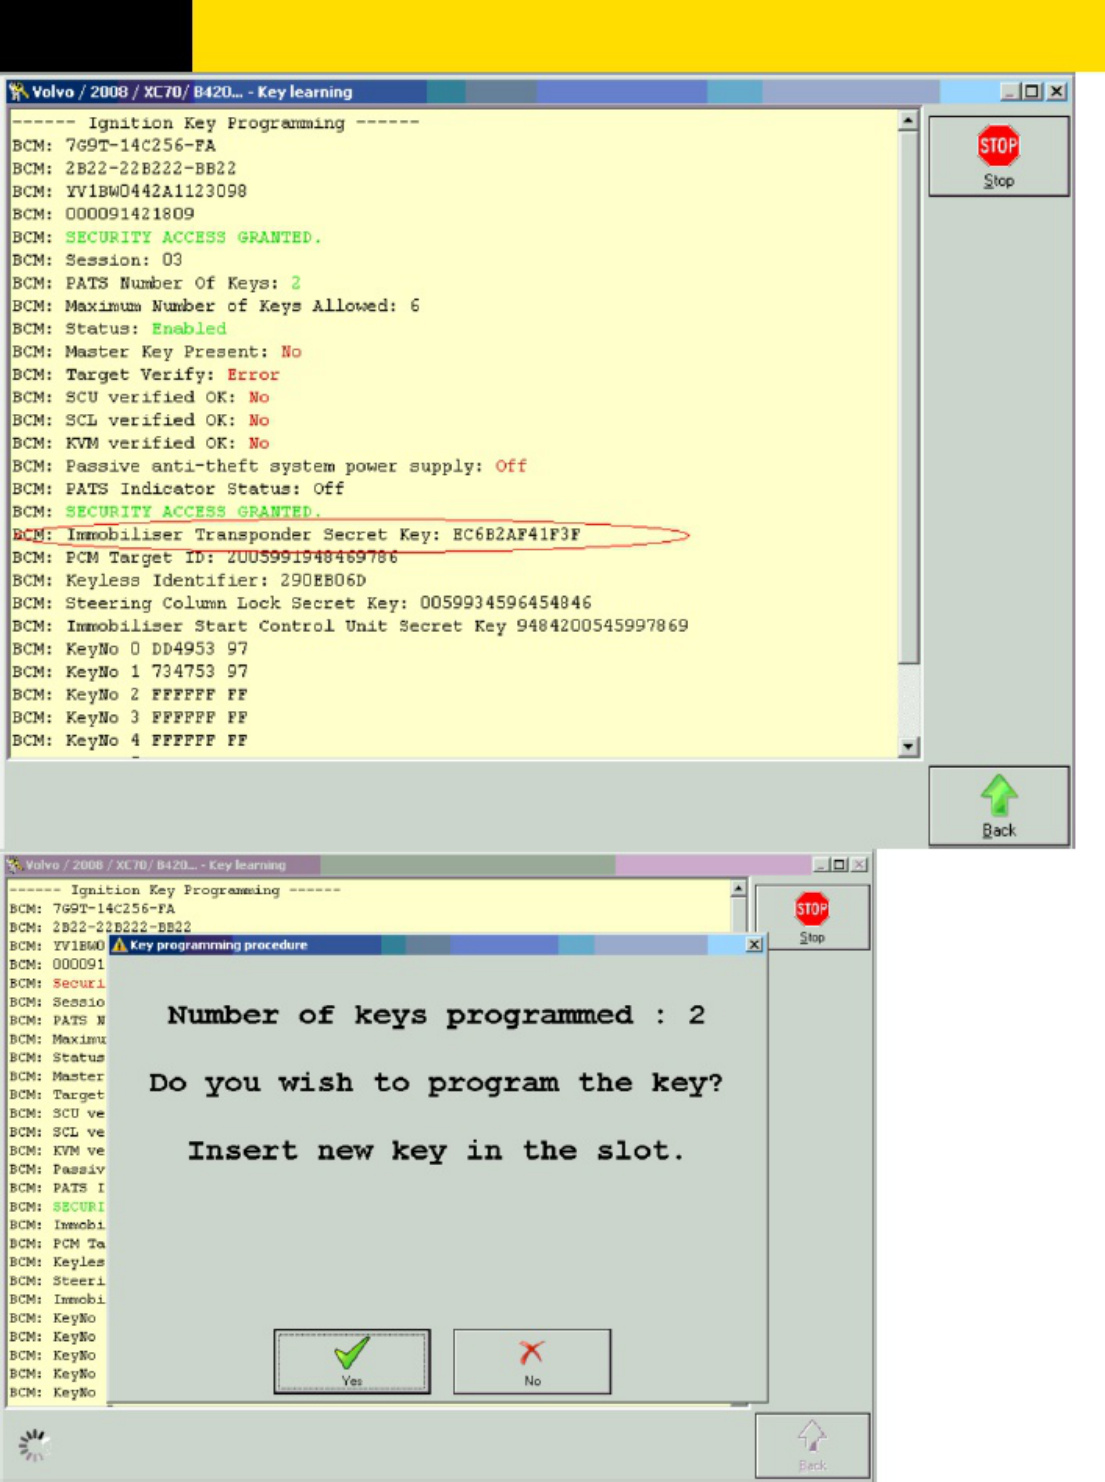Select the "PATS Indicator Status: Off" line
The height and width of the screenshot is (1482, 1105).
click(x=178, y=489)
